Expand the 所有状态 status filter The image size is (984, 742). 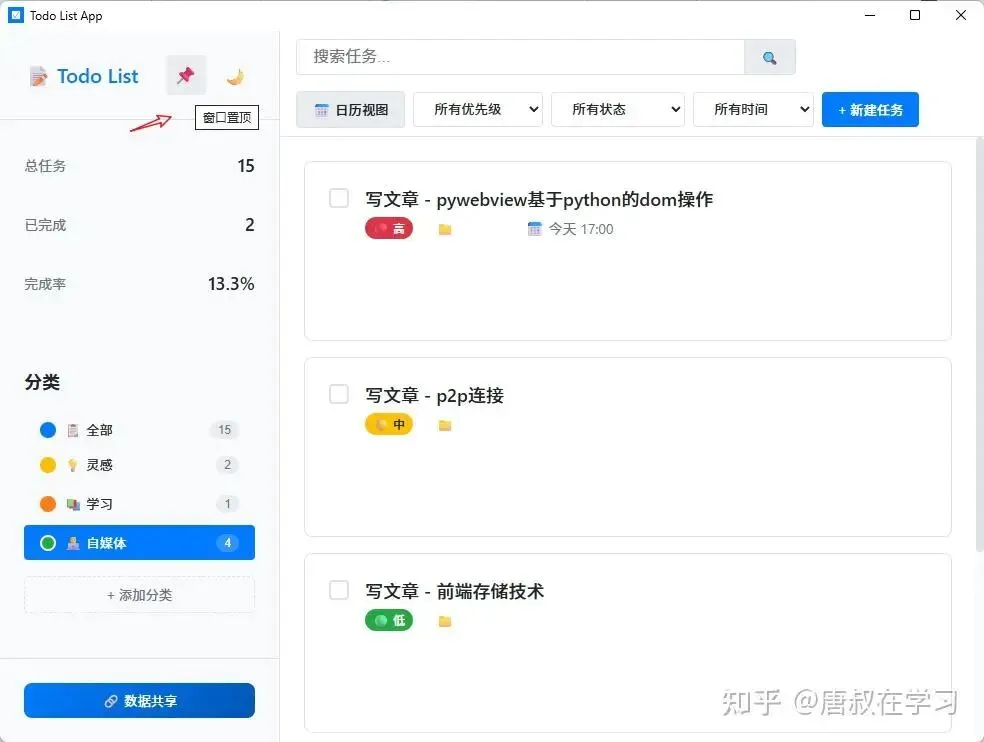(618, 109)
